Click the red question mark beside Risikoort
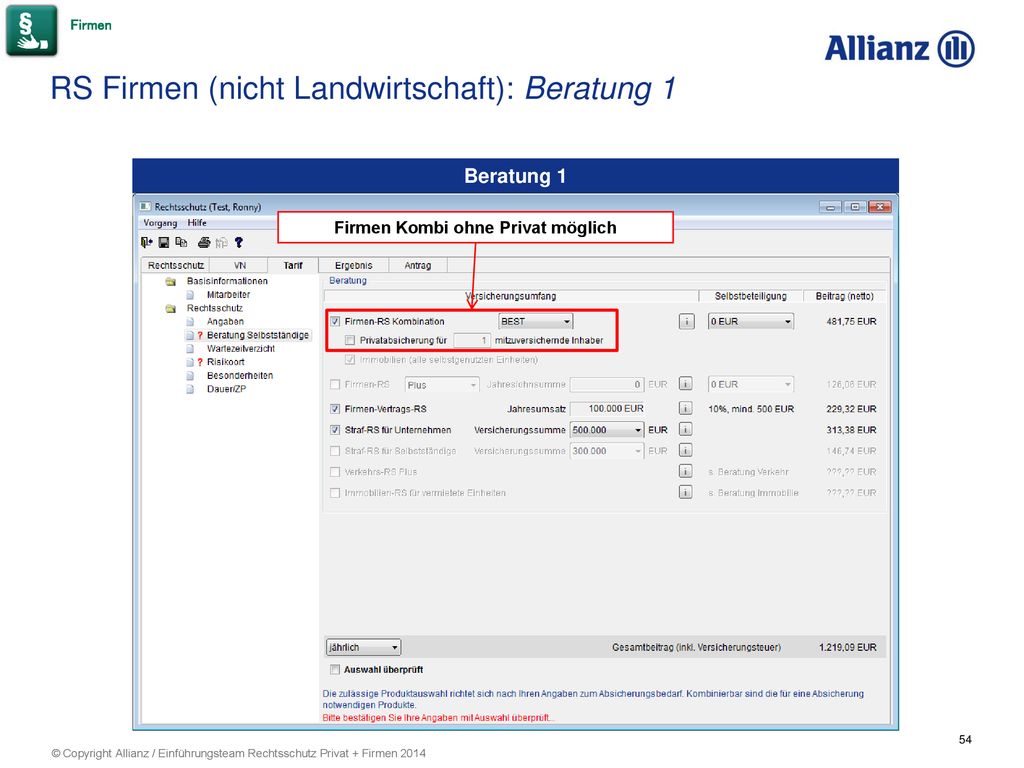1024x768 pixels. click(x=200, y=362)
